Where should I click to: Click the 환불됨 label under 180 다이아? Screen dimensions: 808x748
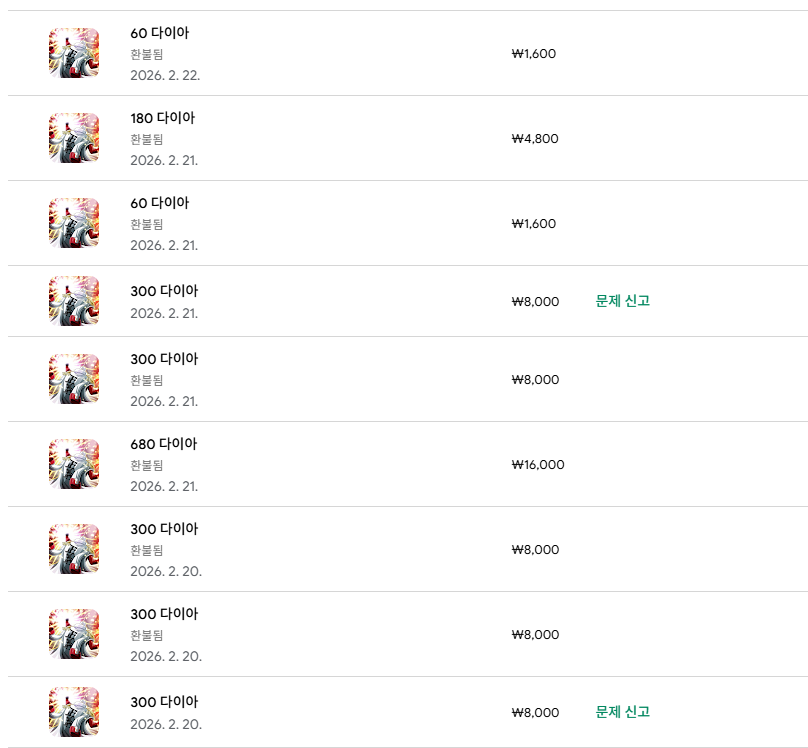146,139
